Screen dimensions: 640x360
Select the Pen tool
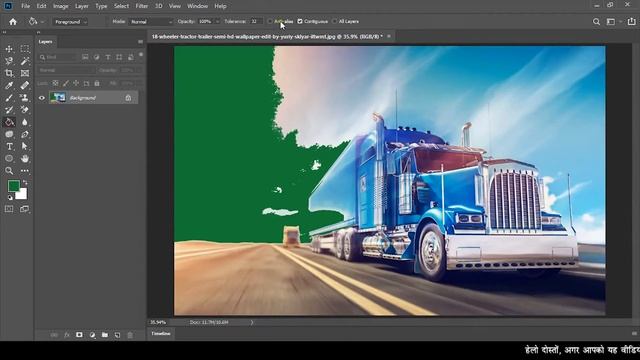(x=25, y=134)
